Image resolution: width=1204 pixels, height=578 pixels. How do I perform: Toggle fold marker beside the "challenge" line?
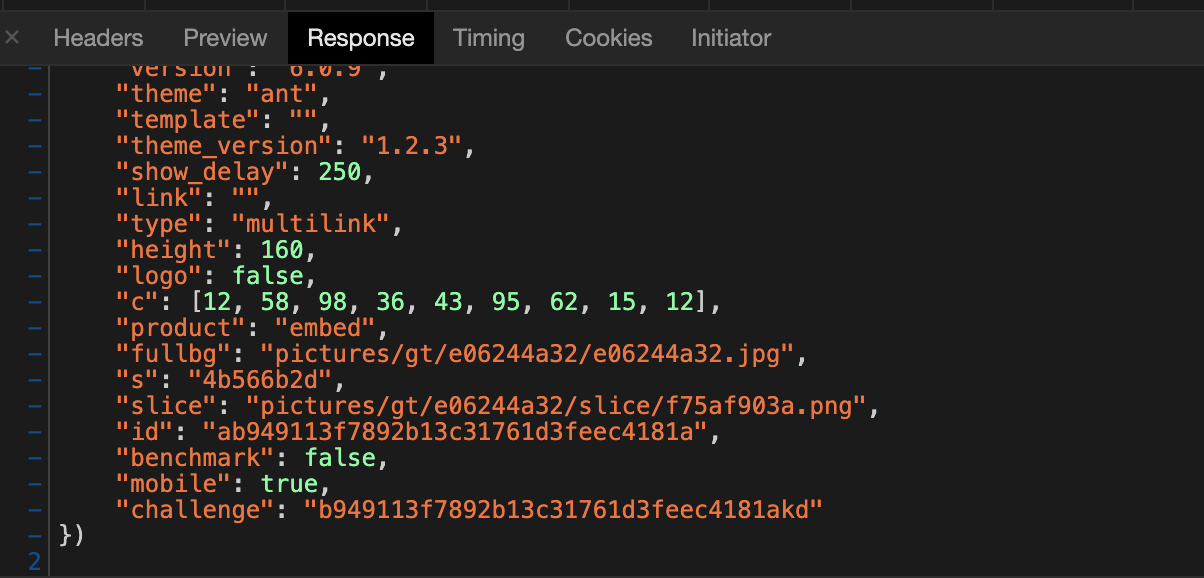[36, 510]
